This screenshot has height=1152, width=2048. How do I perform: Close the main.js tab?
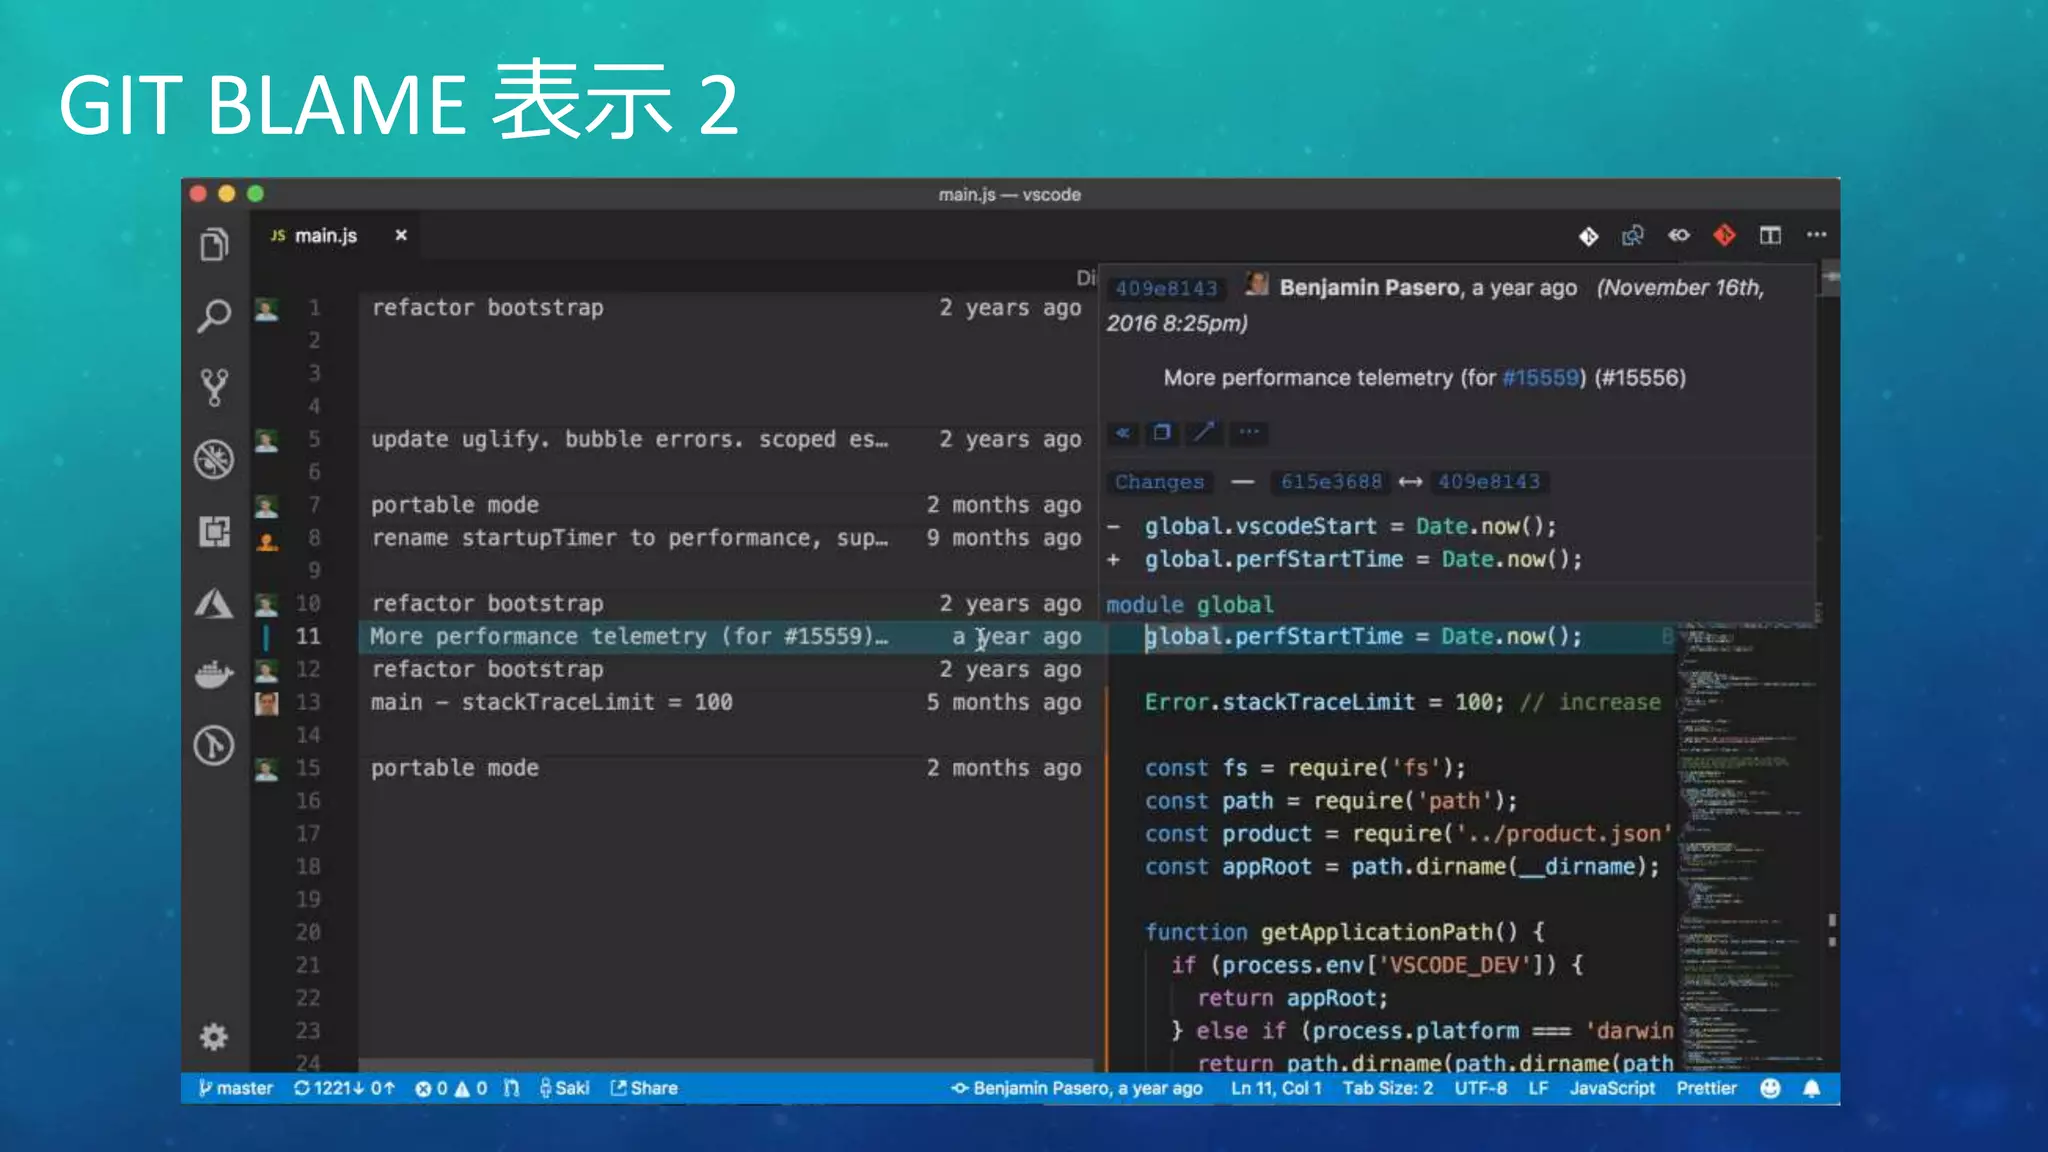(x=401, y=235)
